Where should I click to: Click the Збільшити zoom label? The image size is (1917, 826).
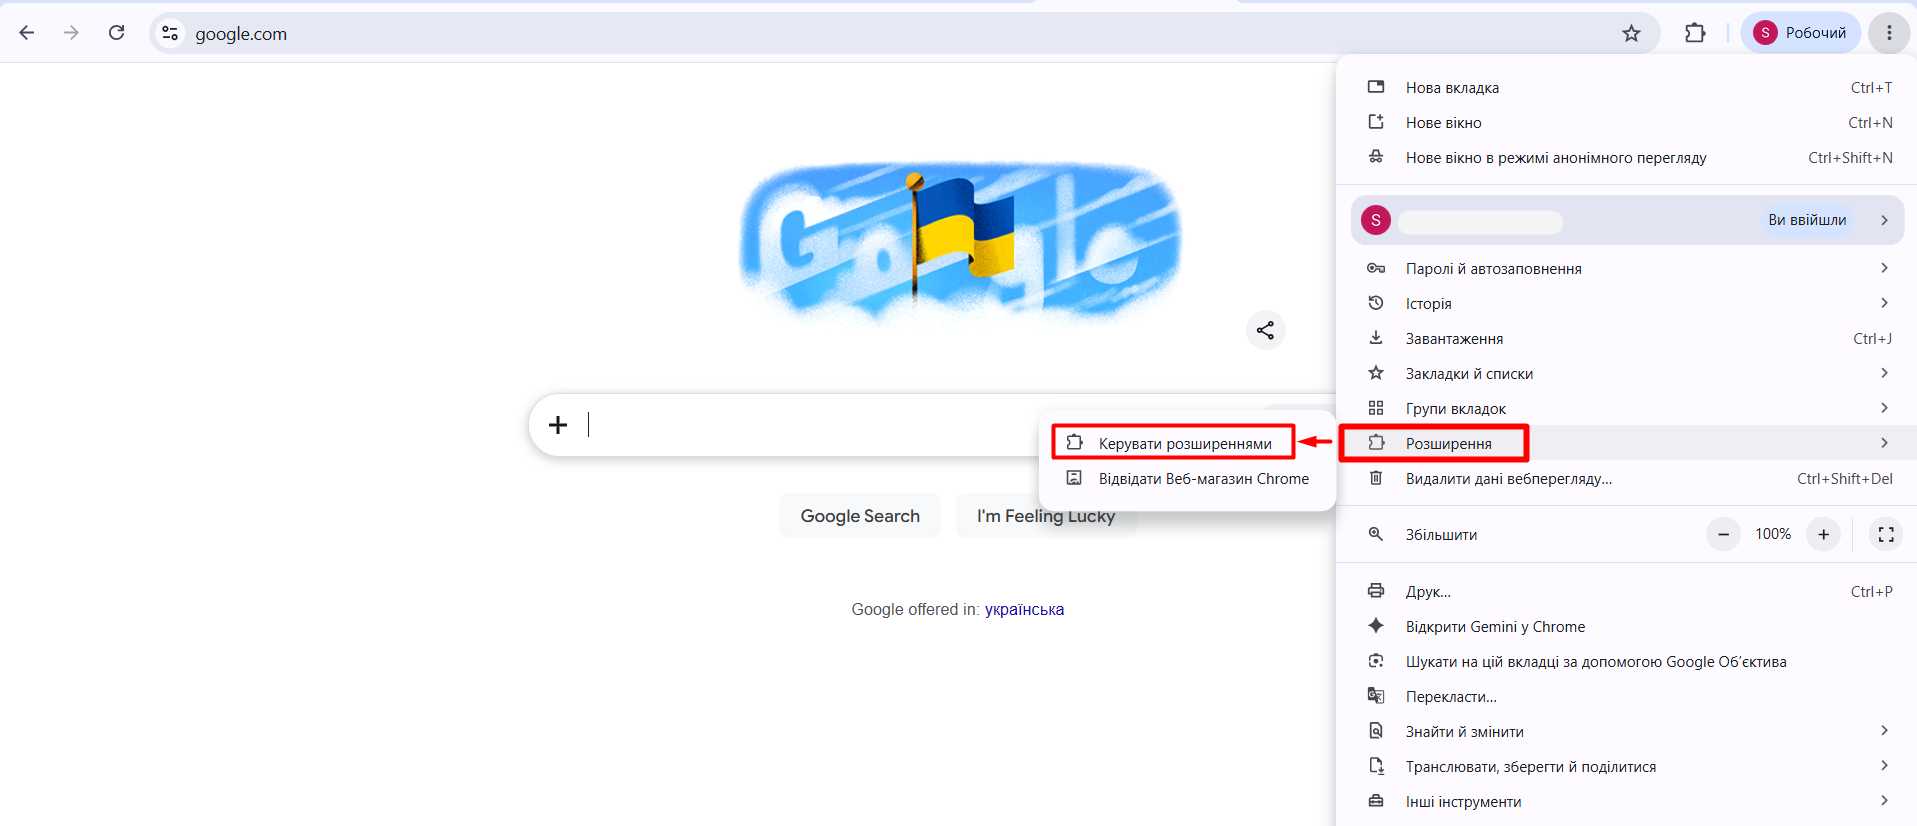[x=1441, y=535]
